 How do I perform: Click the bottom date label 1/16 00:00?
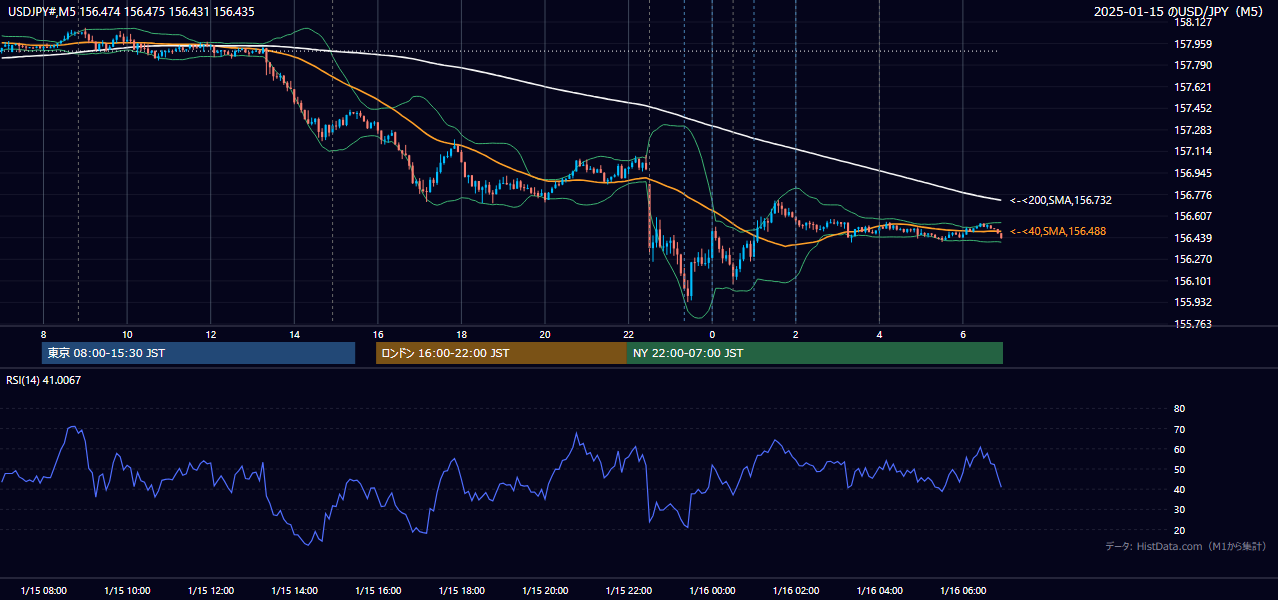coord(712,591)
